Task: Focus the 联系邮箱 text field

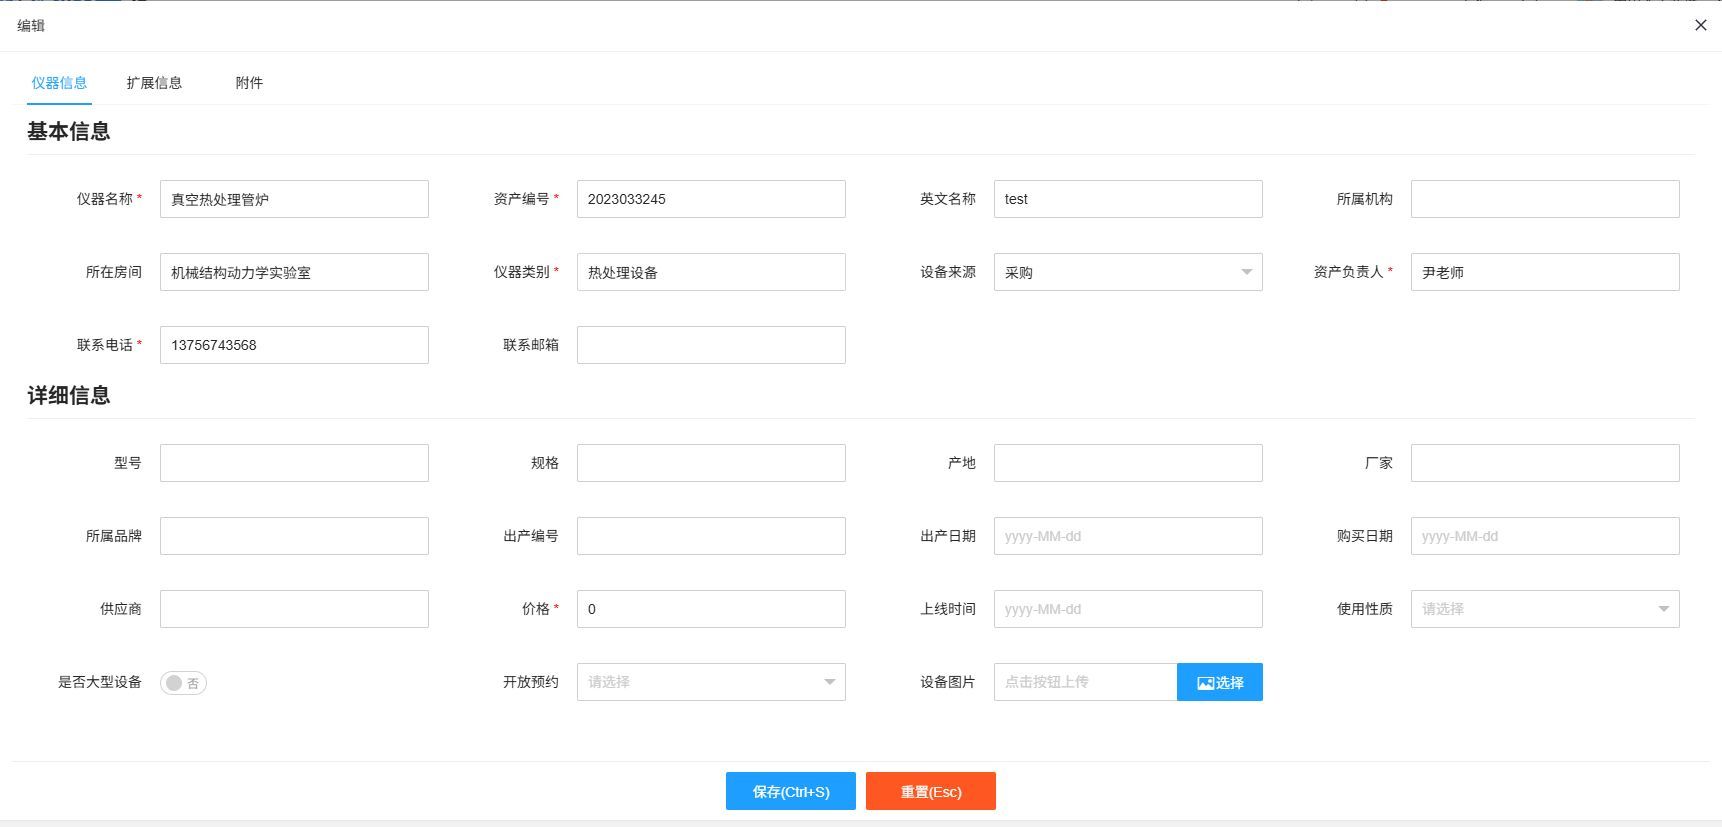Action: tap(710, 345)
